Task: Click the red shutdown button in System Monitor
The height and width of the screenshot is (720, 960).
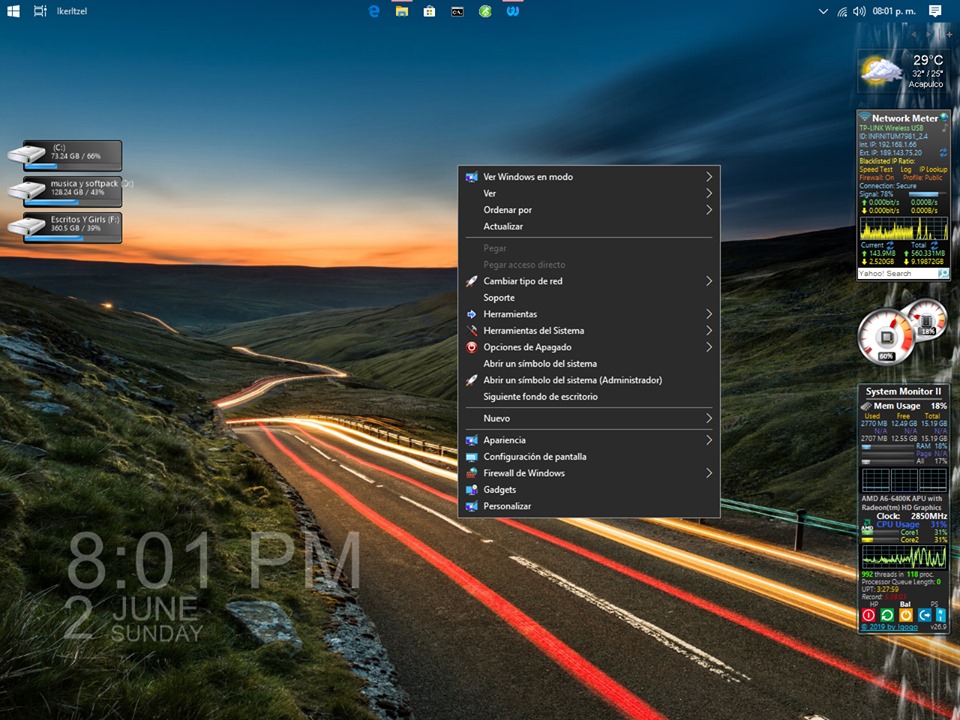Action: (868, 615)
